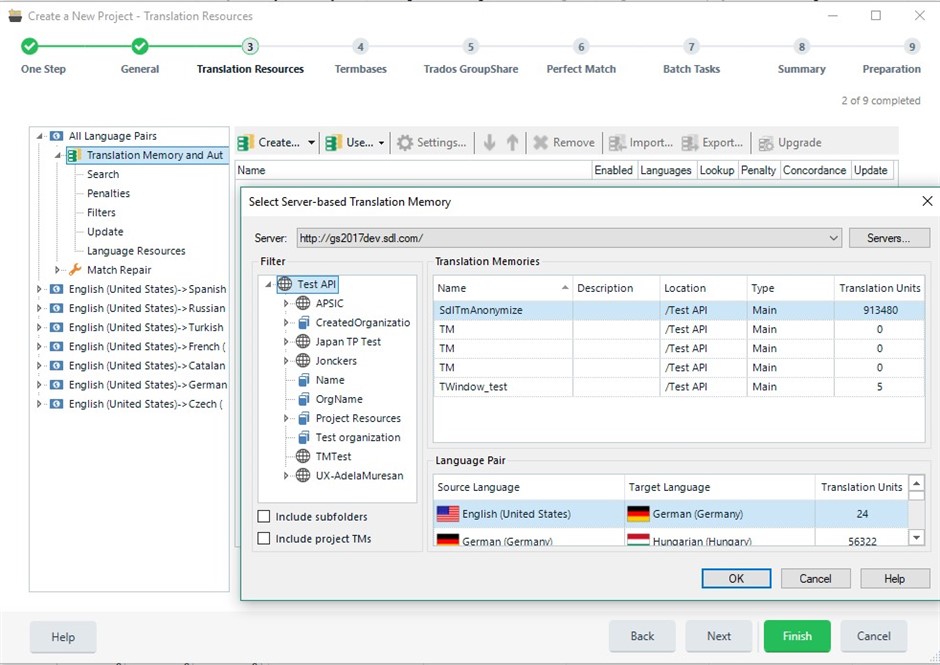Click the All Language Pairs icon
The height and width of the screenshot is (665, 940).
click(56, 136)
